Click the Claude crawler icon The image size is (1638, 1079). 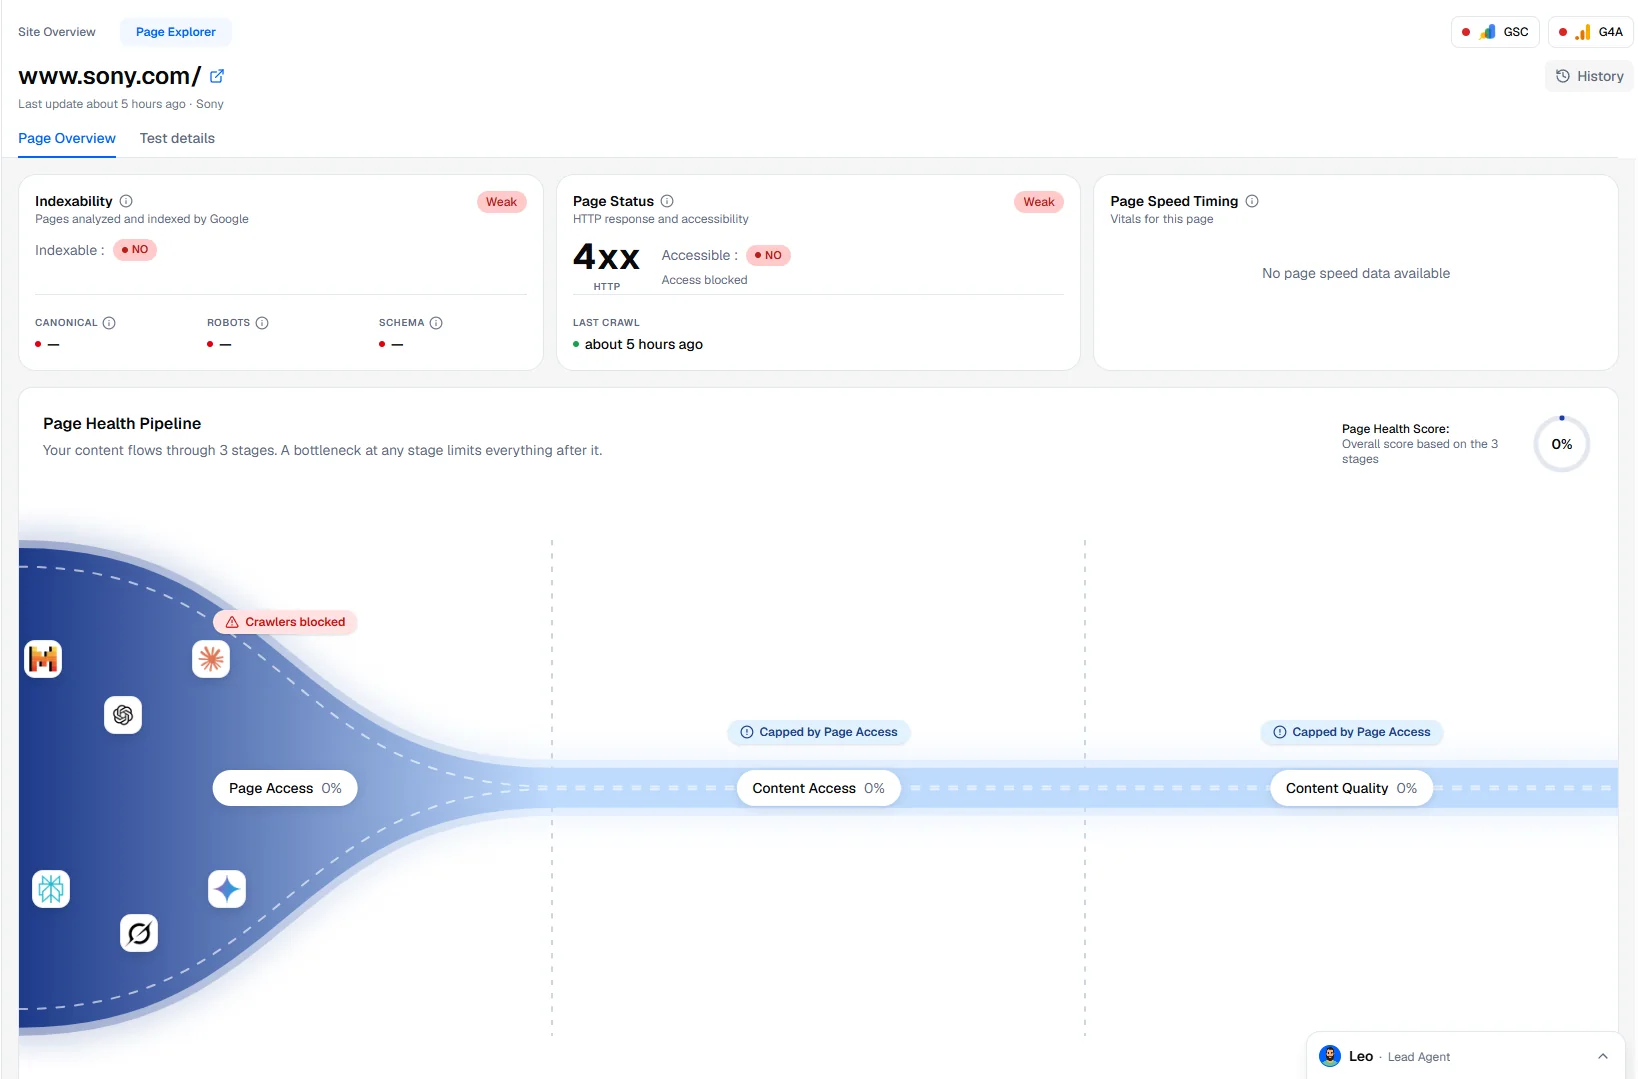click(211, 659)
